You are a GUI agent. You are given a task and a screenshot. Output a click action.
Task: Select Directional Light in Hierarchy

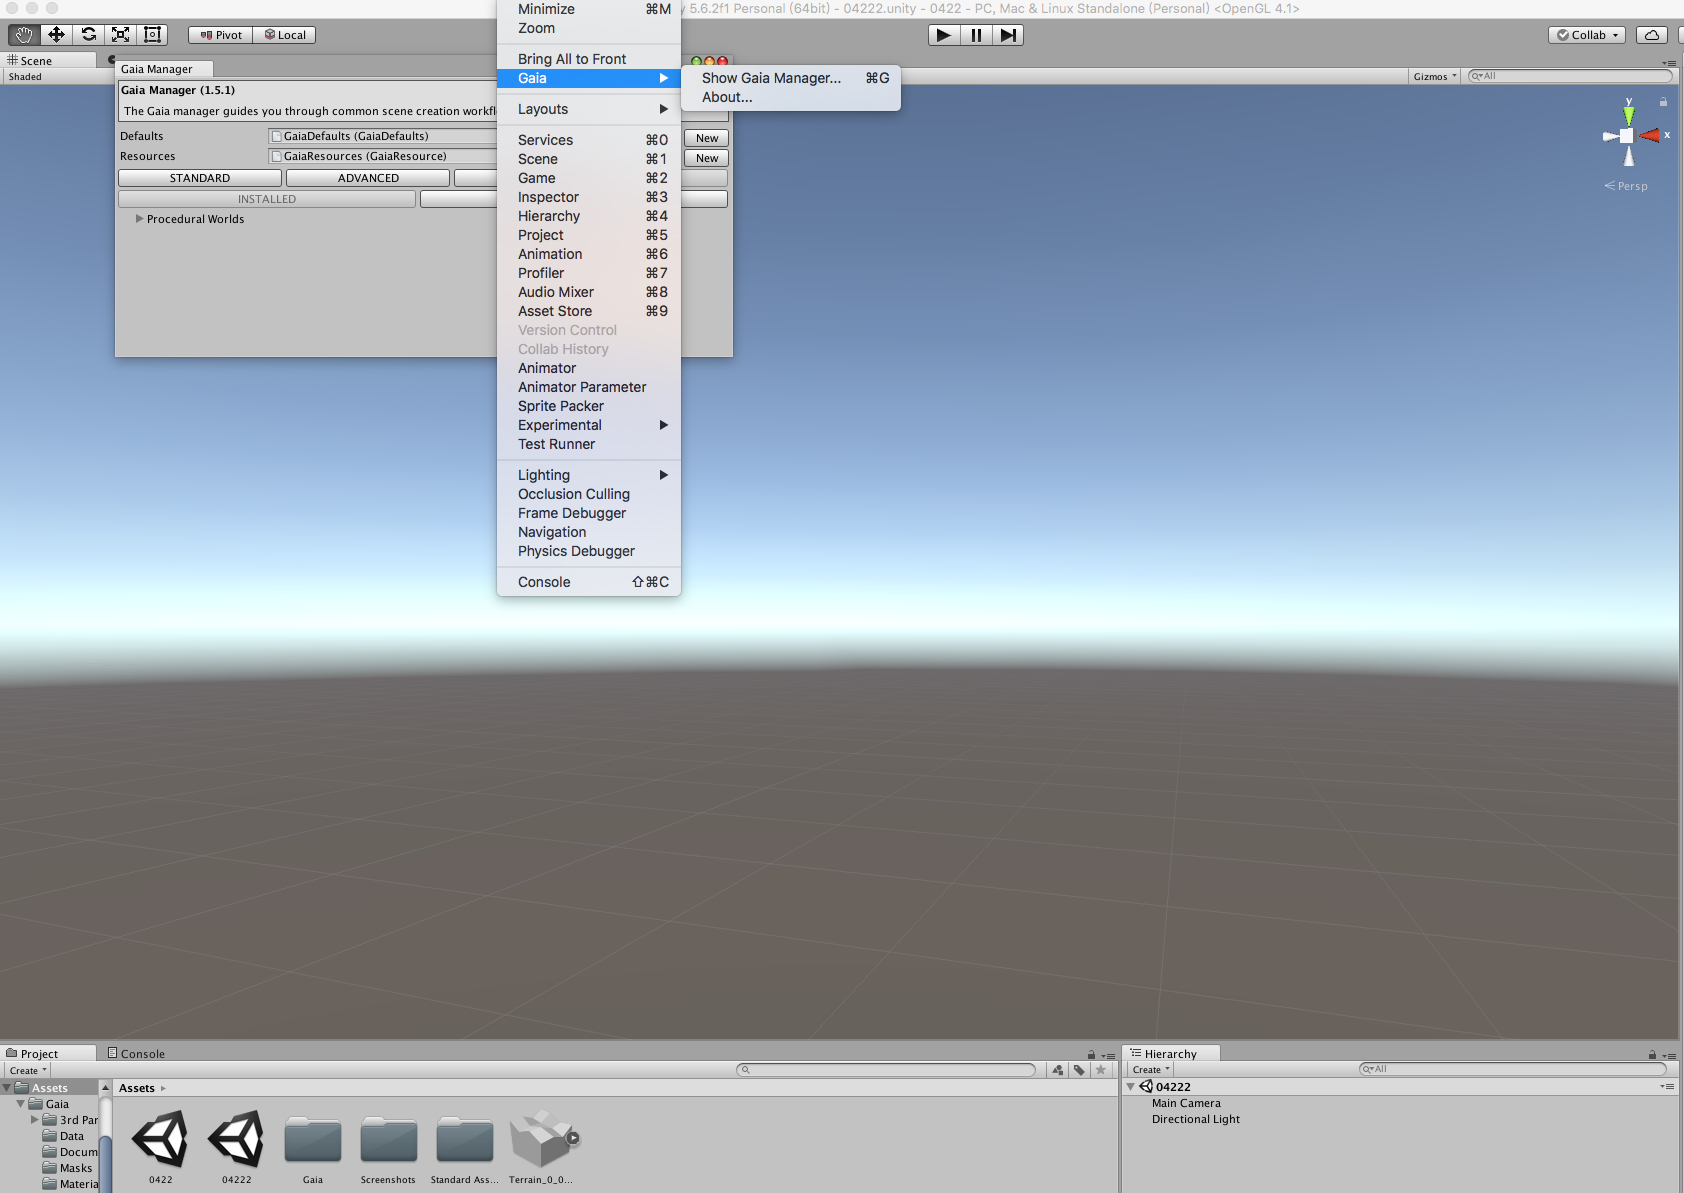(1196, 1119)
